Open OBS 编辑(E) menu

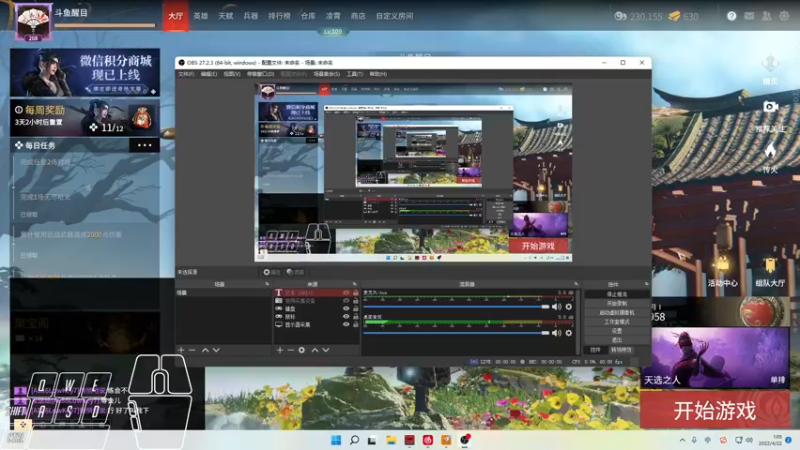pos(209,74)
